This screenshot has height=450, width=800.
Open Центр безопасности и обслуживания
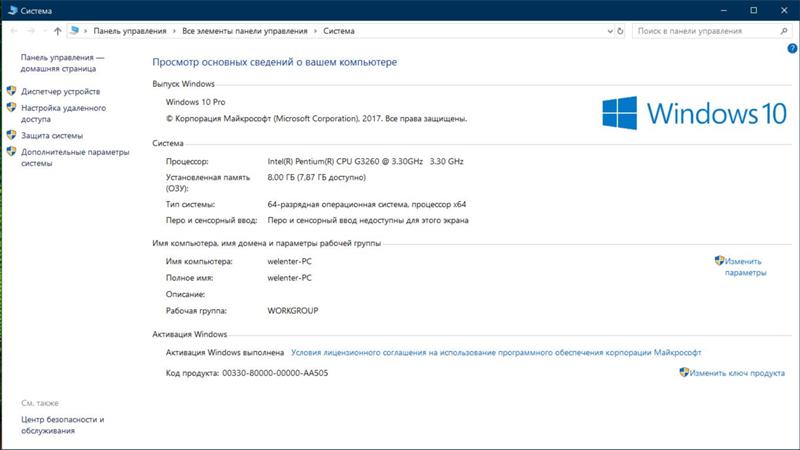(x=62, y=425)
